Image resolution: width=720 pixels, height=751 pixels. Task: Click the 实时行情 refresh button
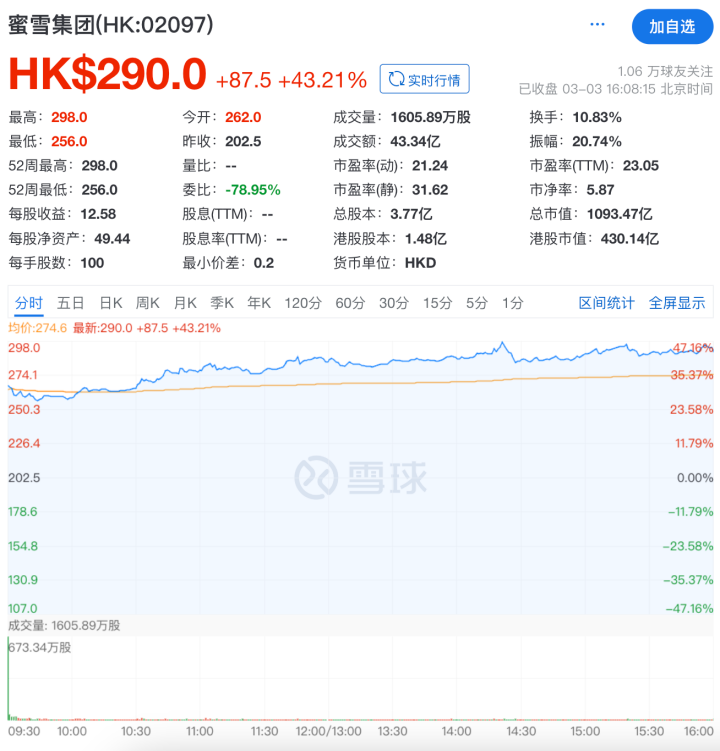(424, 79)
